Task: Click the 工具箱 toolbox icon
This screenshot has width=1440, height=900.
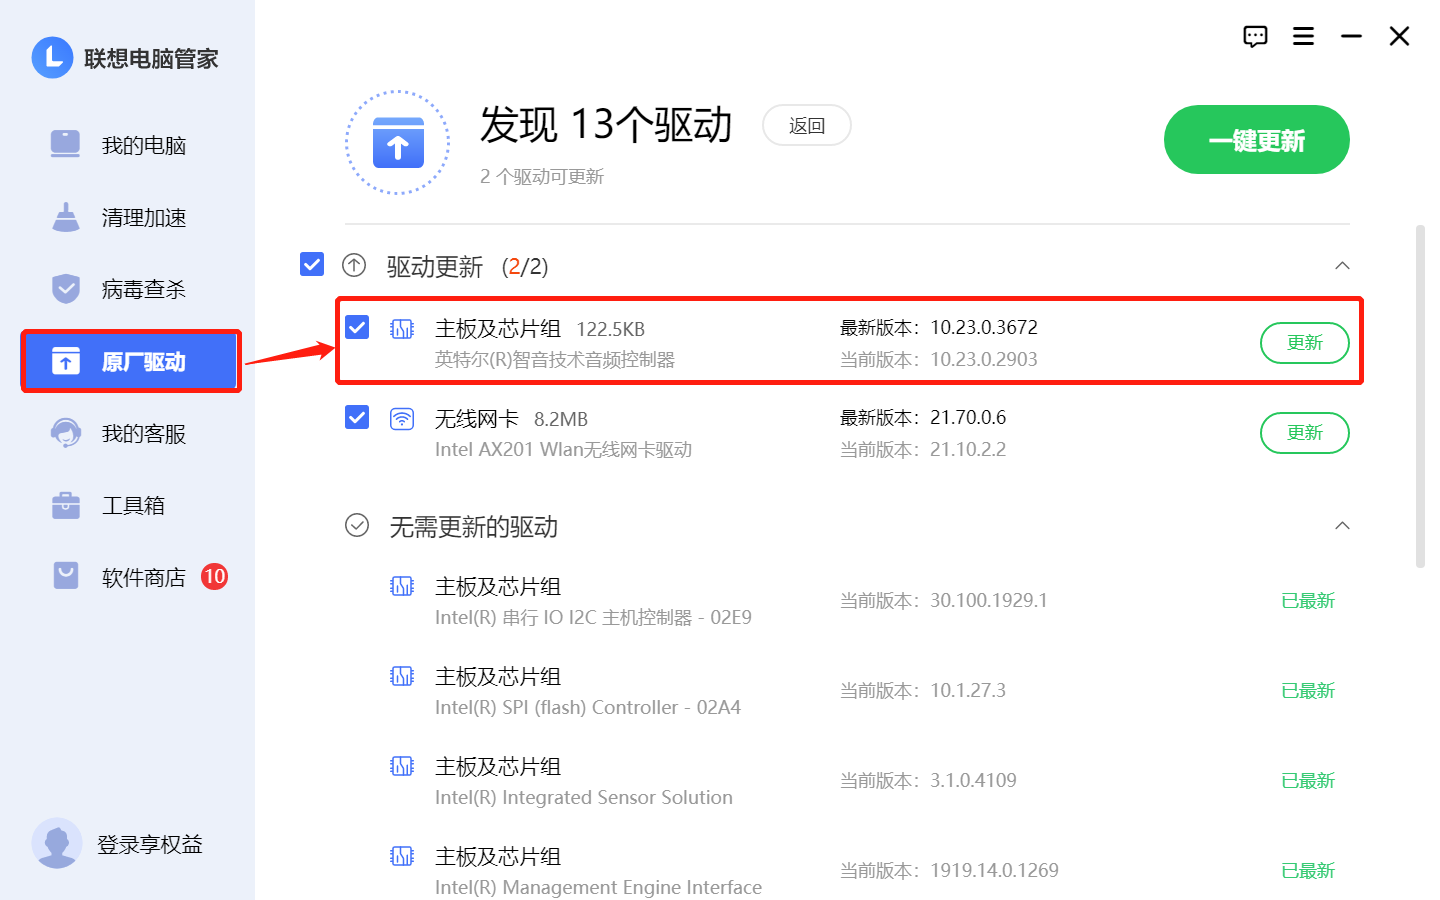Action: 66,505
